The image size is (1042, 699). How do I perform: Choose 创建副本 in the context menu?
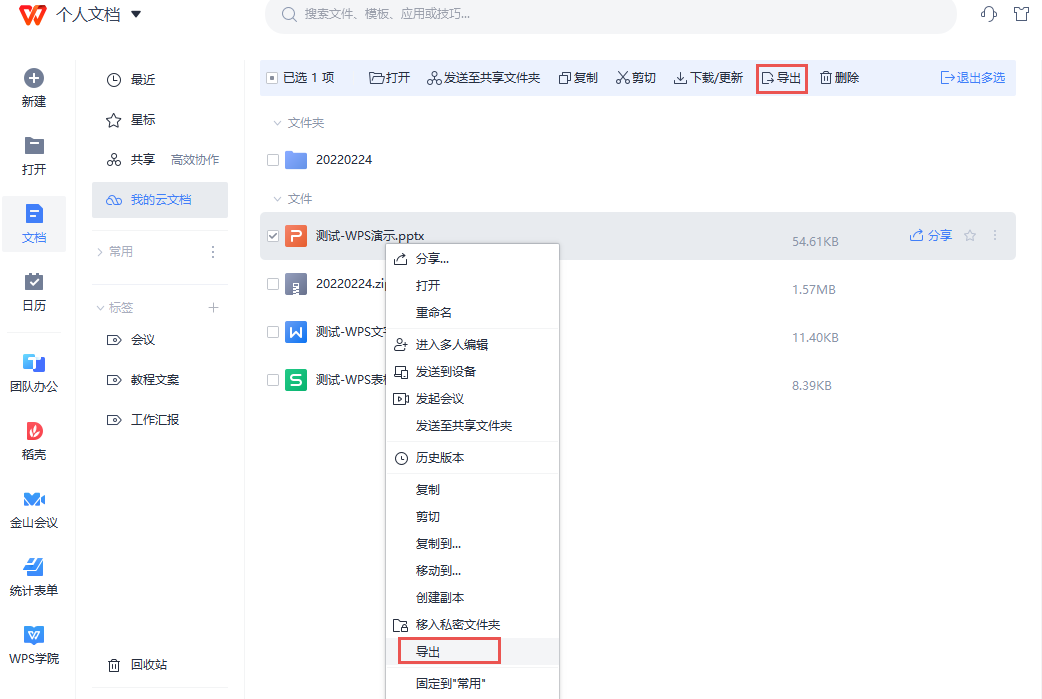(x=472, y=598)
